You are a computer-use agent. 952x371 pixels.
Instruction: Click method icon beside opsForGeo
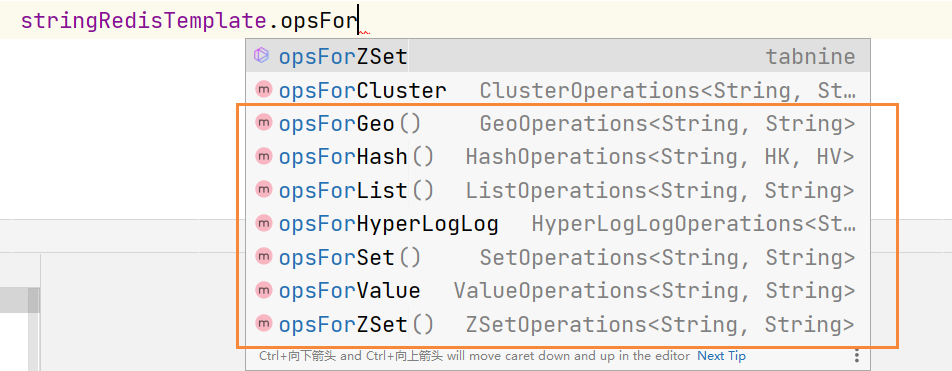pyautogui.click(x=263, y=123)
